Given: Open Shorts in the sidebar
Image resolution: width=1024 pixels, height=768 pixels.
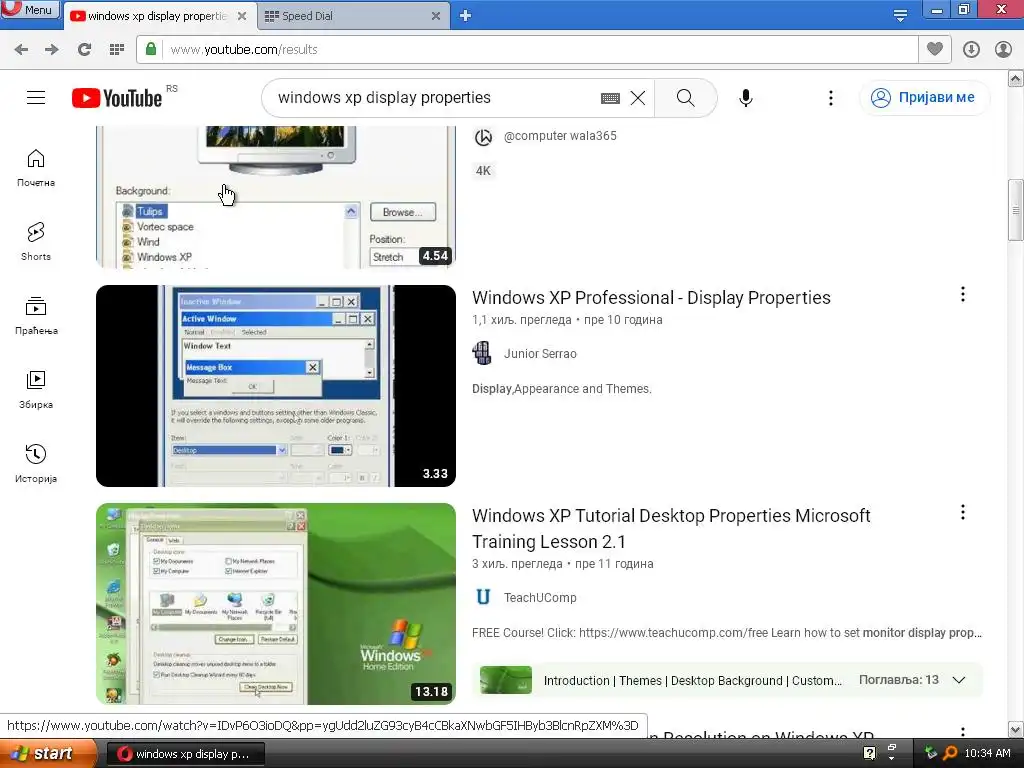Looking at the screenshot, I should coord(36,241).
